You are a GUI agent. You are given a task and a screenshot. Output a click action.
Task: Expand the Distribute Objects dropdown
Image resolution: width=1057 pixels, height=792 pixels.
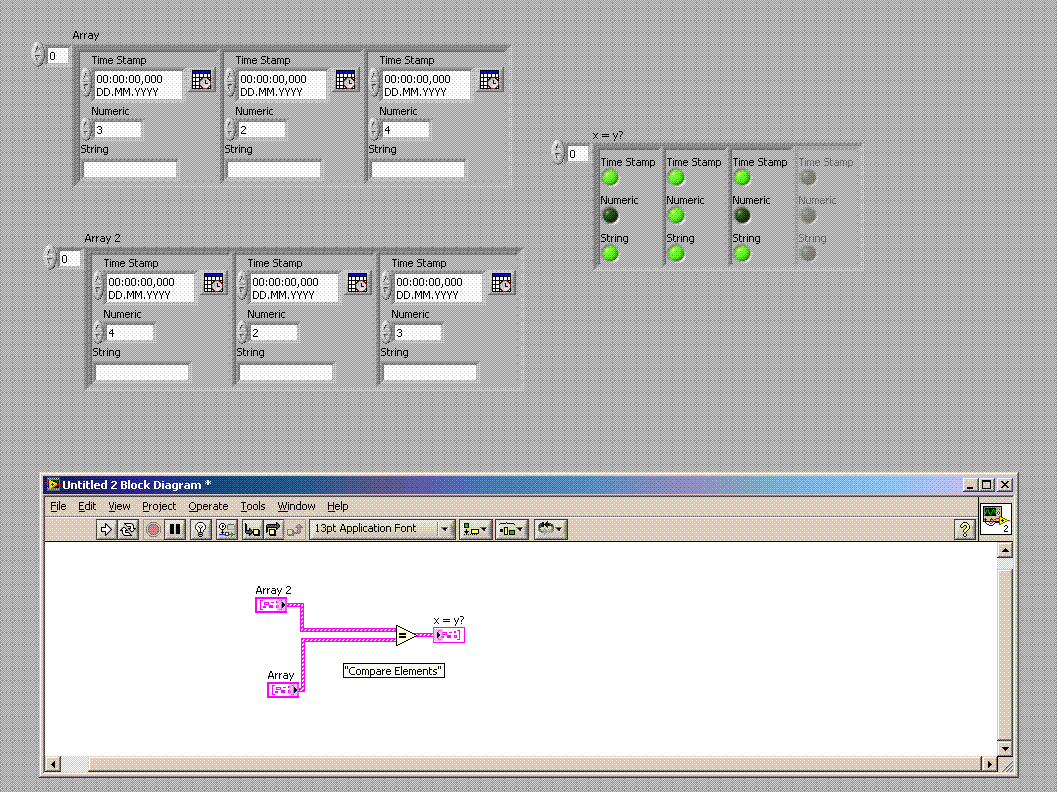[x=512, y=529]
